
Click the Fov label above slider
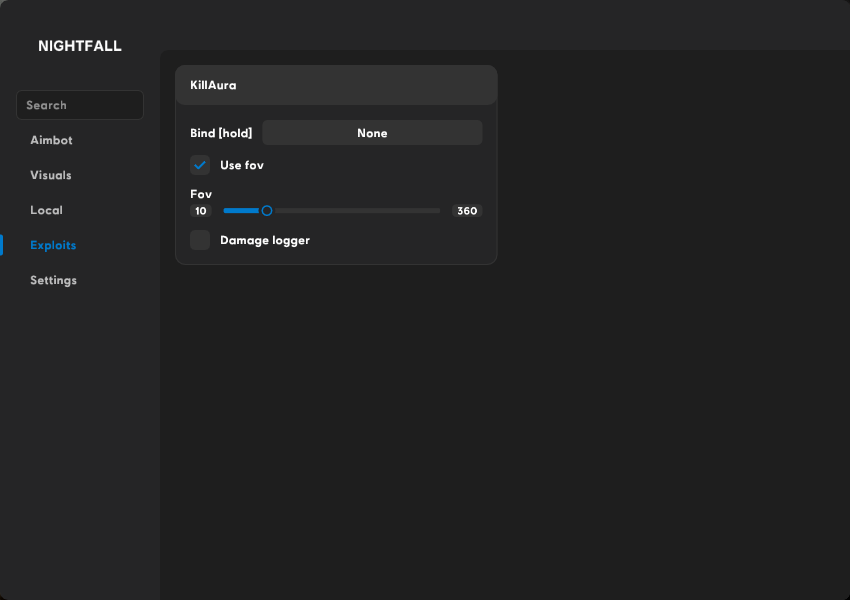pos(201,194)
